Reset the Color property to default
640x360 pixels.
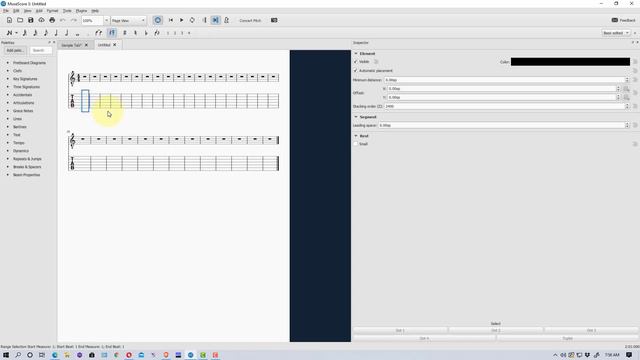635,62
